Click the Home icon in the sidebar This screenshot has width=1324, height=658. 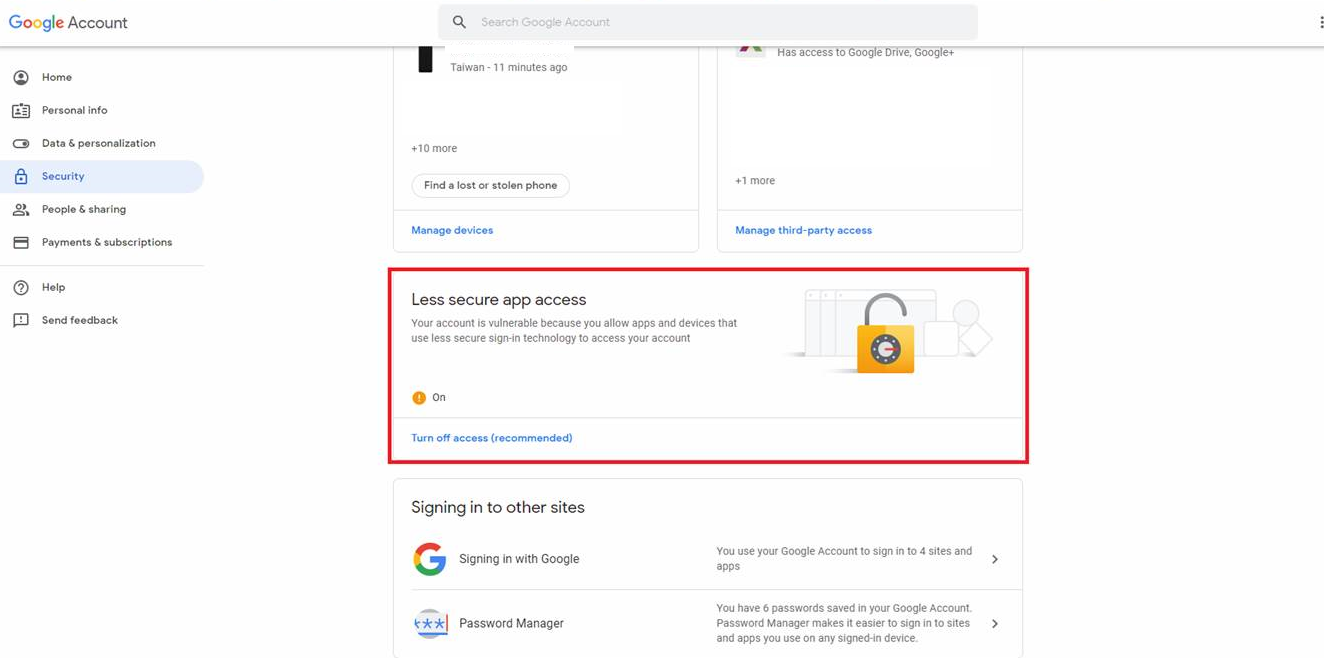point(21,77)
